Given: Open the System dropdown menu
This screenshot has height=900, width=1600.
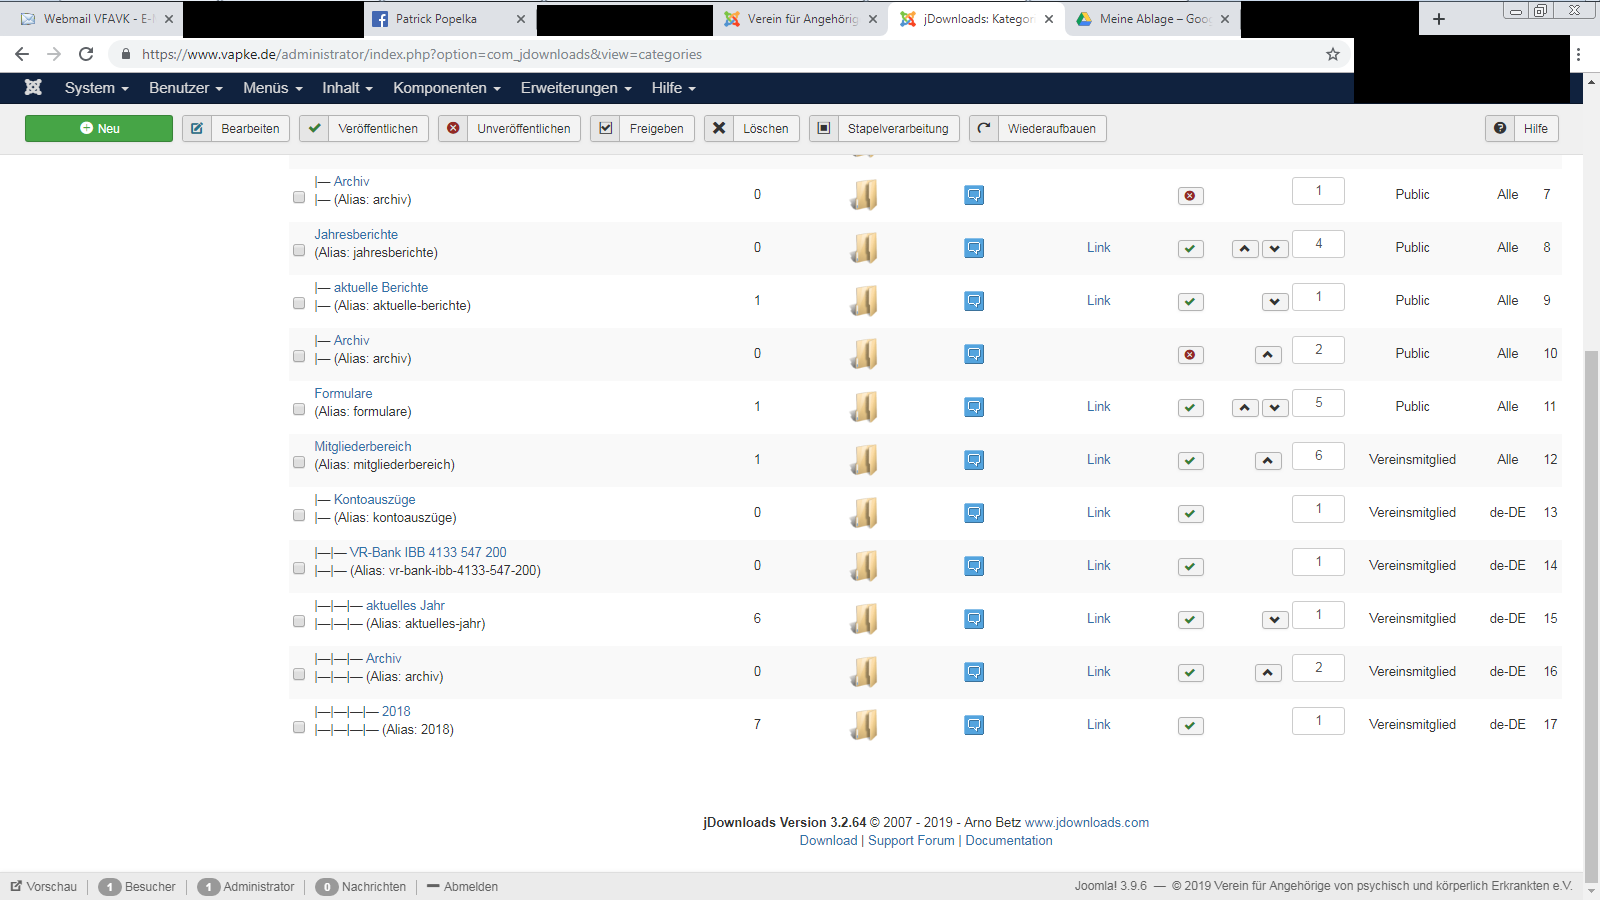Looking at the screenshot, I should [97, 88].
